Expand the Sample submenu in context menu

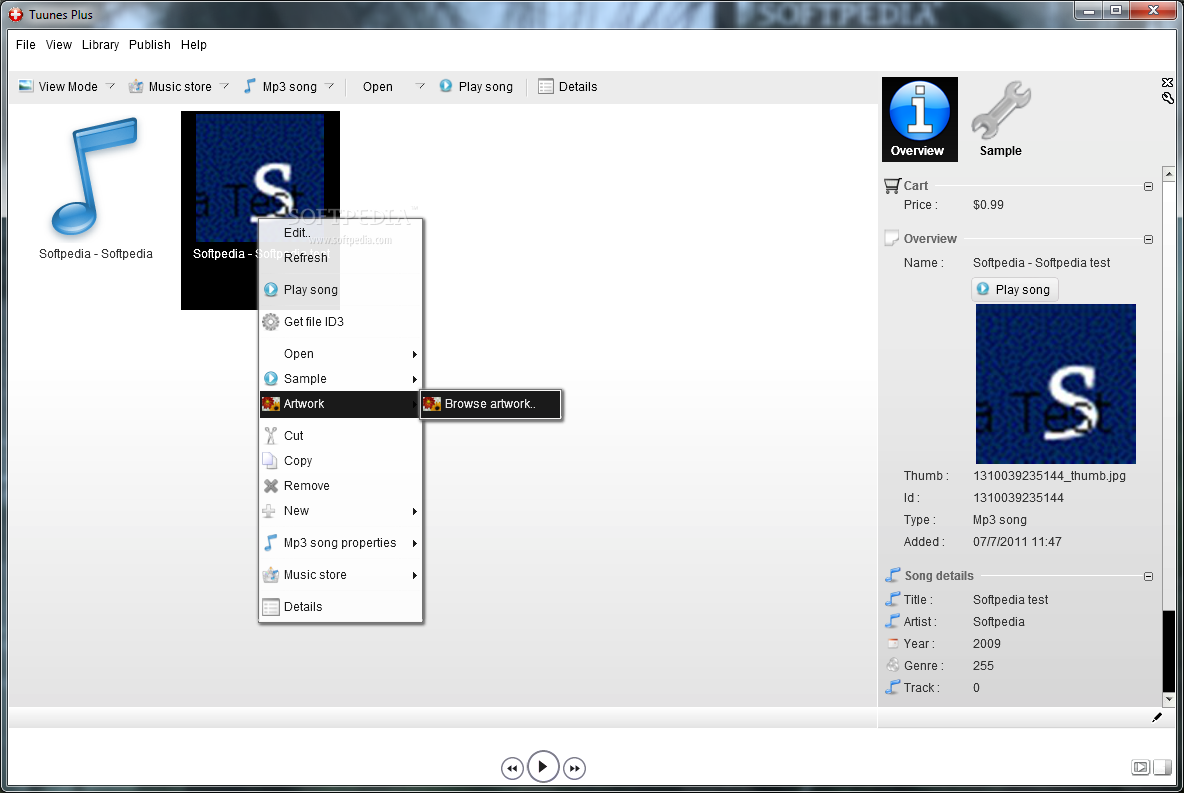(340, 379)
